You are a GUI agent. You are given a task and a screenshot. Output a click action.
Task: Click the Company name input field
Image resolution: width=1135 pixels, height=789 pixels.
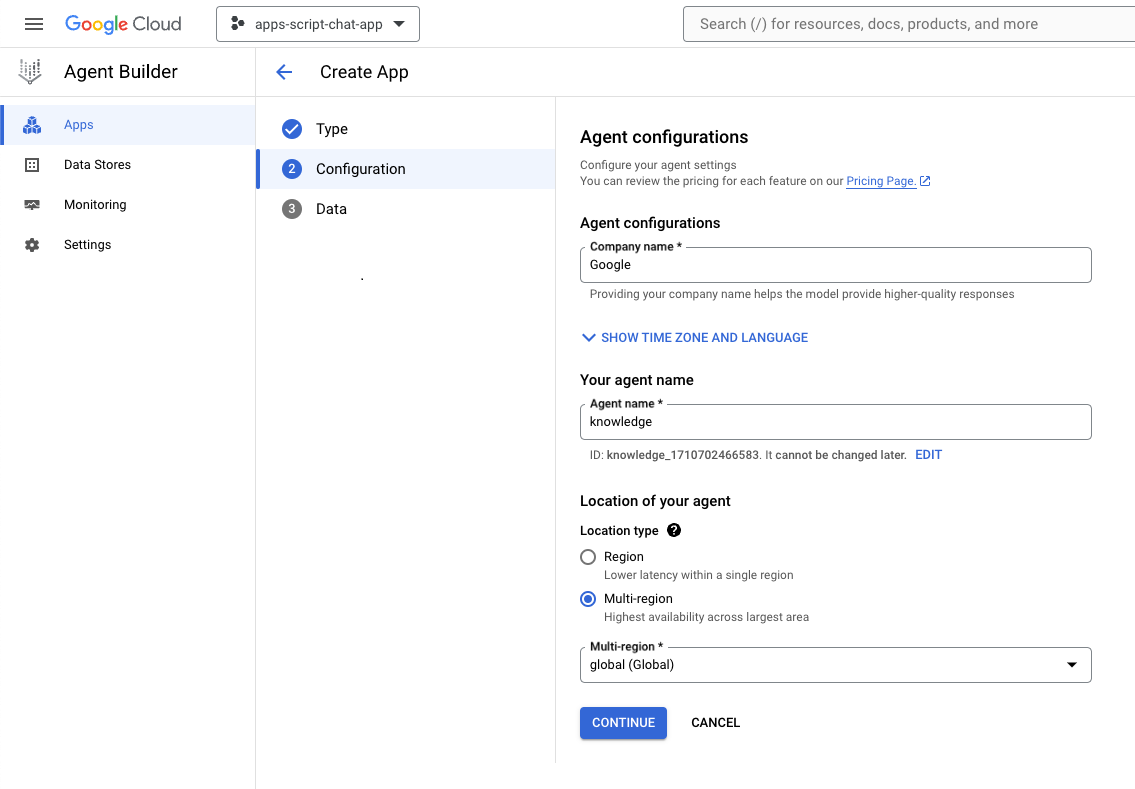[x=835, y=265]
